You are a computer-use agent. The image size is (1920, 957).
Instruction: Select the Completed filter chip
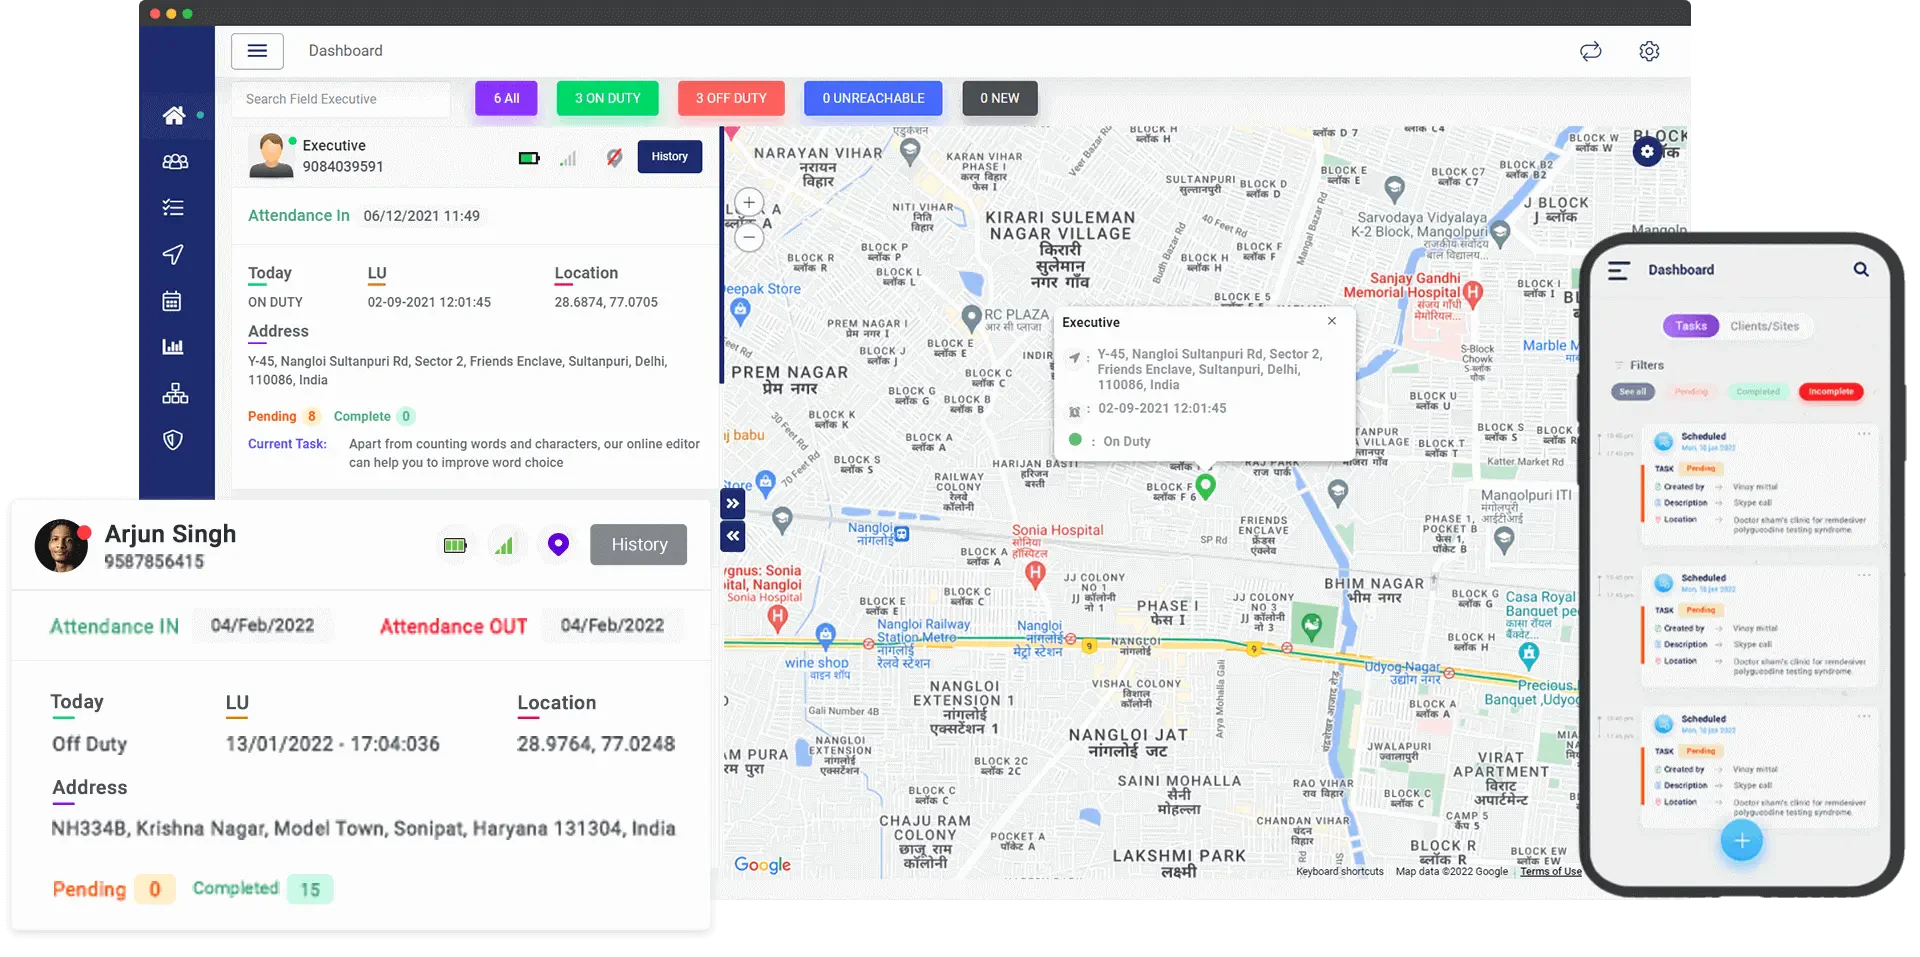click(1759, 392)
